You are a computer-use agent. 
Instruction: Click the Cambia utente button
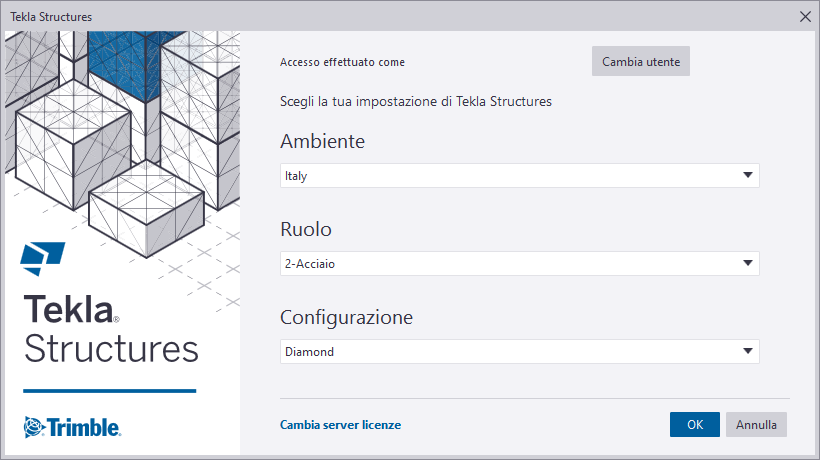[x=641, y=61]
